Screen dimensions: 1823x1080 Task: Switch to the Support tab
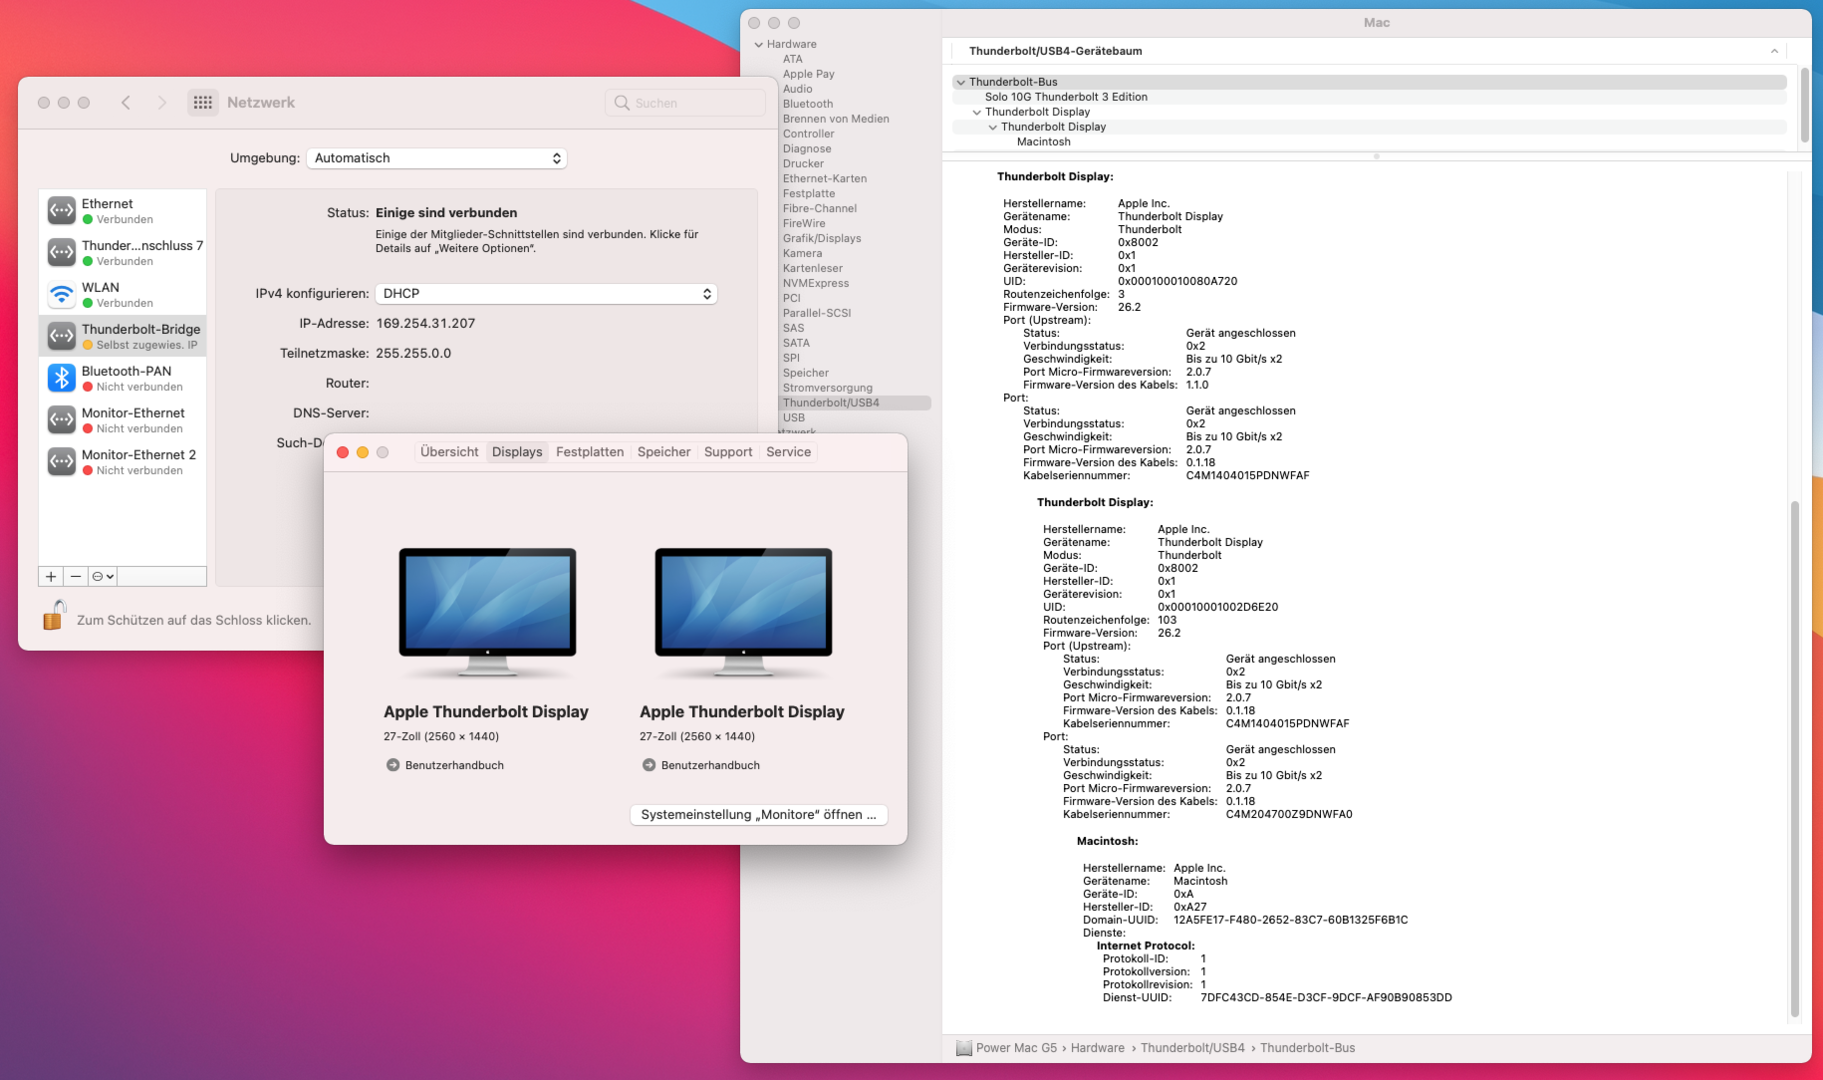728,452
